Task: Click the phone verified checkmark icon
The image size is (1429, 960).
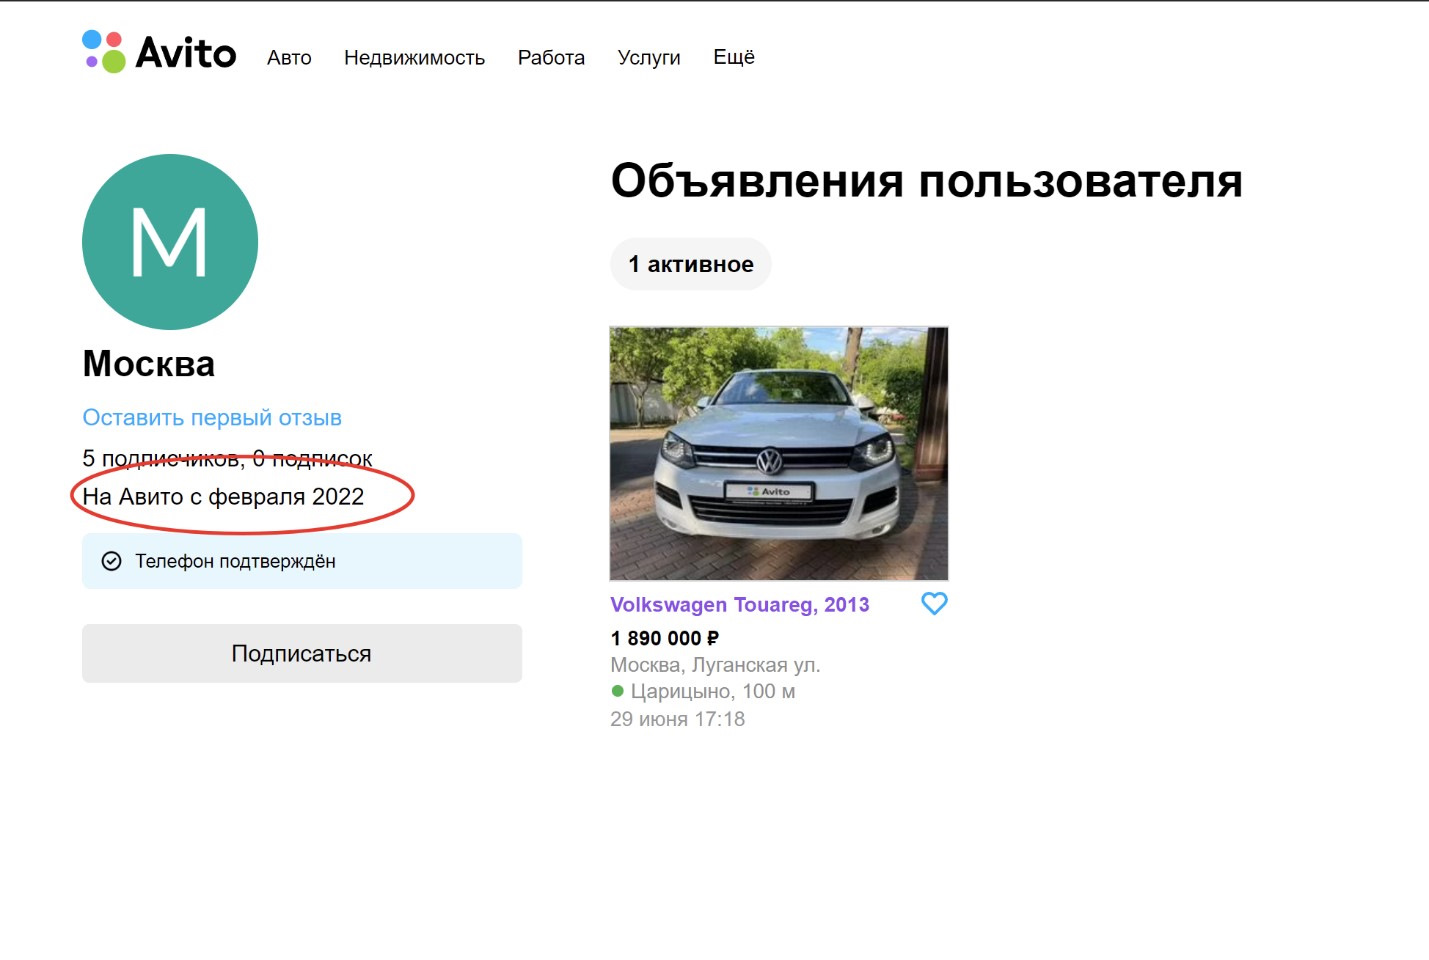Action: click(112, 561)
